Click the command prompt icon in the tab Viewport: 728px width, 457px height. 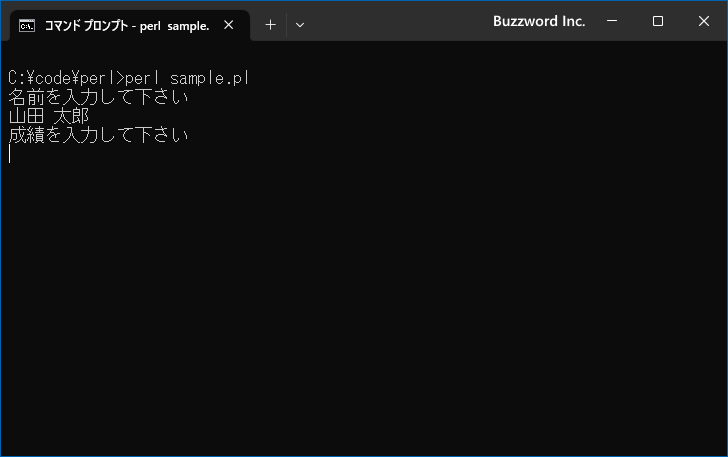26,26
